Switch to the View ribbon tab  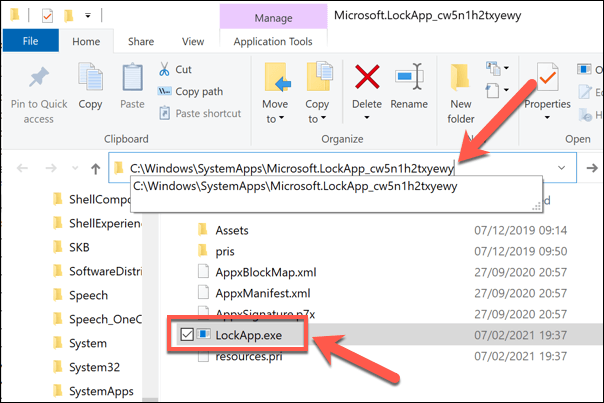coord(193,41)
